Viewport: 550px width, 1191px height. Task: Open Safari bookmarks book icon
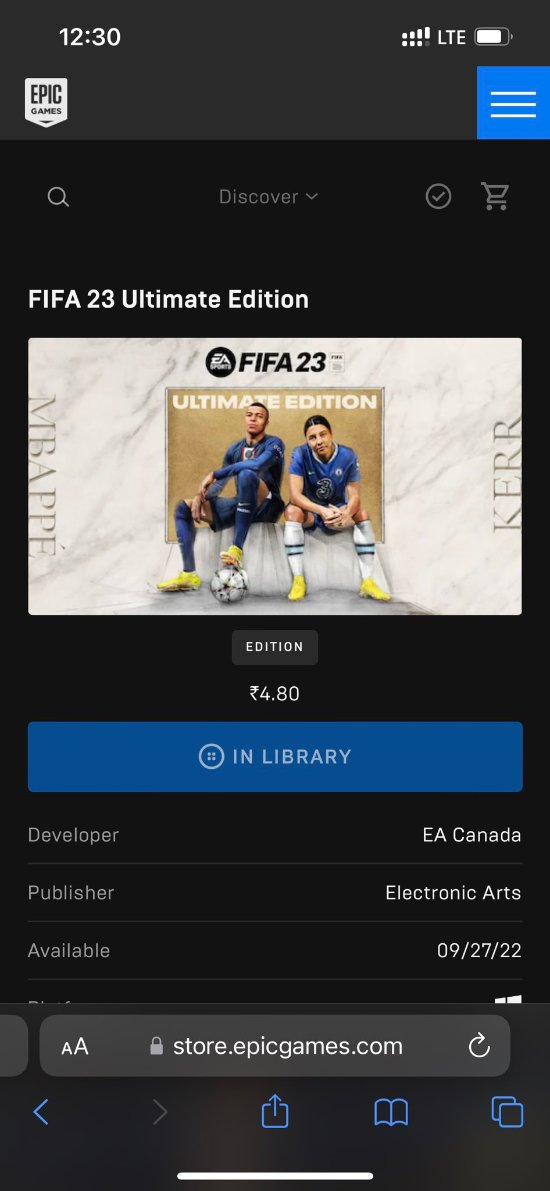[x=391, y=1113]
